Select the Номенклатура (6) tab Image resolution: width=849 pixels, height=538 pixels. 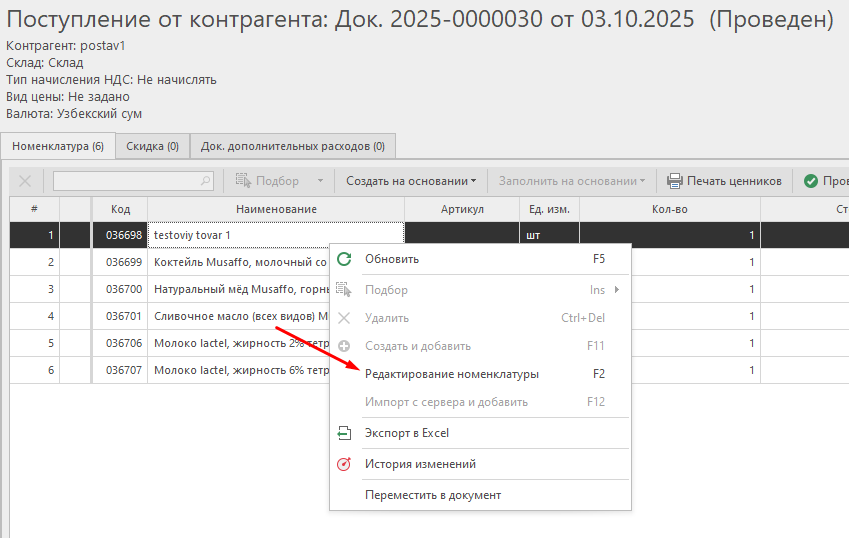tap(58, 146)
